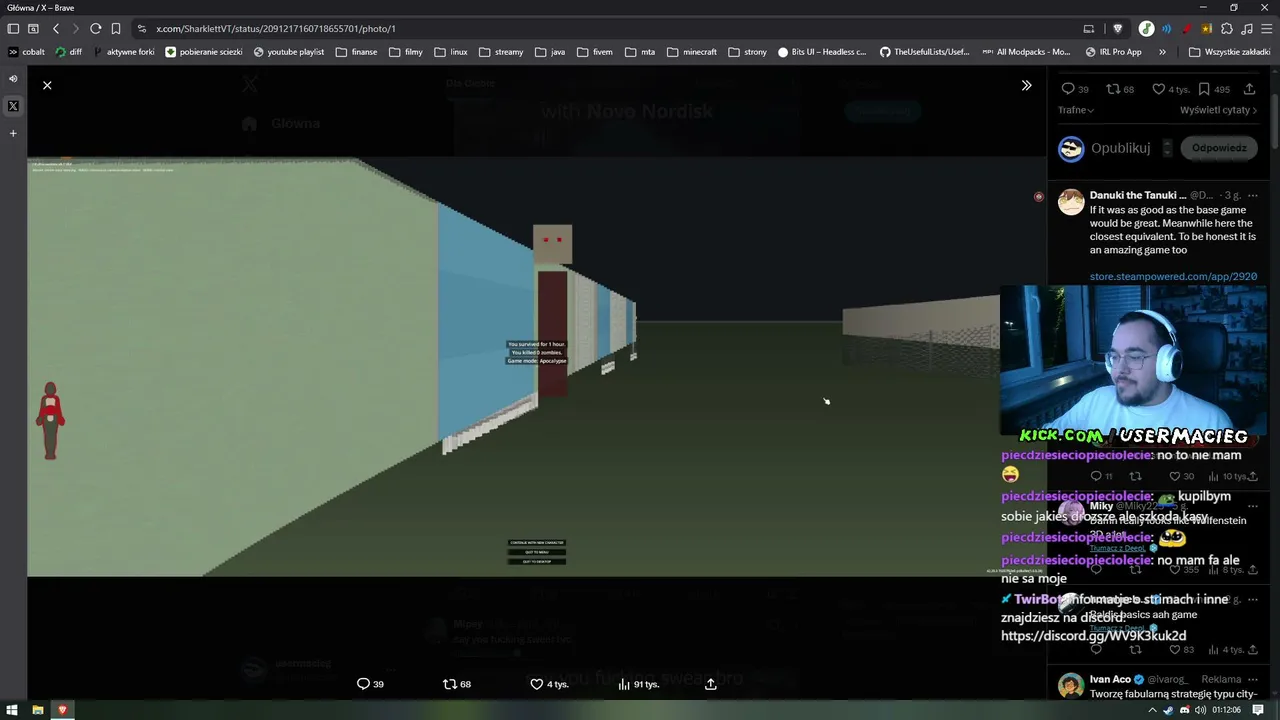This screenshot has height=720, width=1280.
Task: Open the cobalt bookmark
Action: coord(27,52)
